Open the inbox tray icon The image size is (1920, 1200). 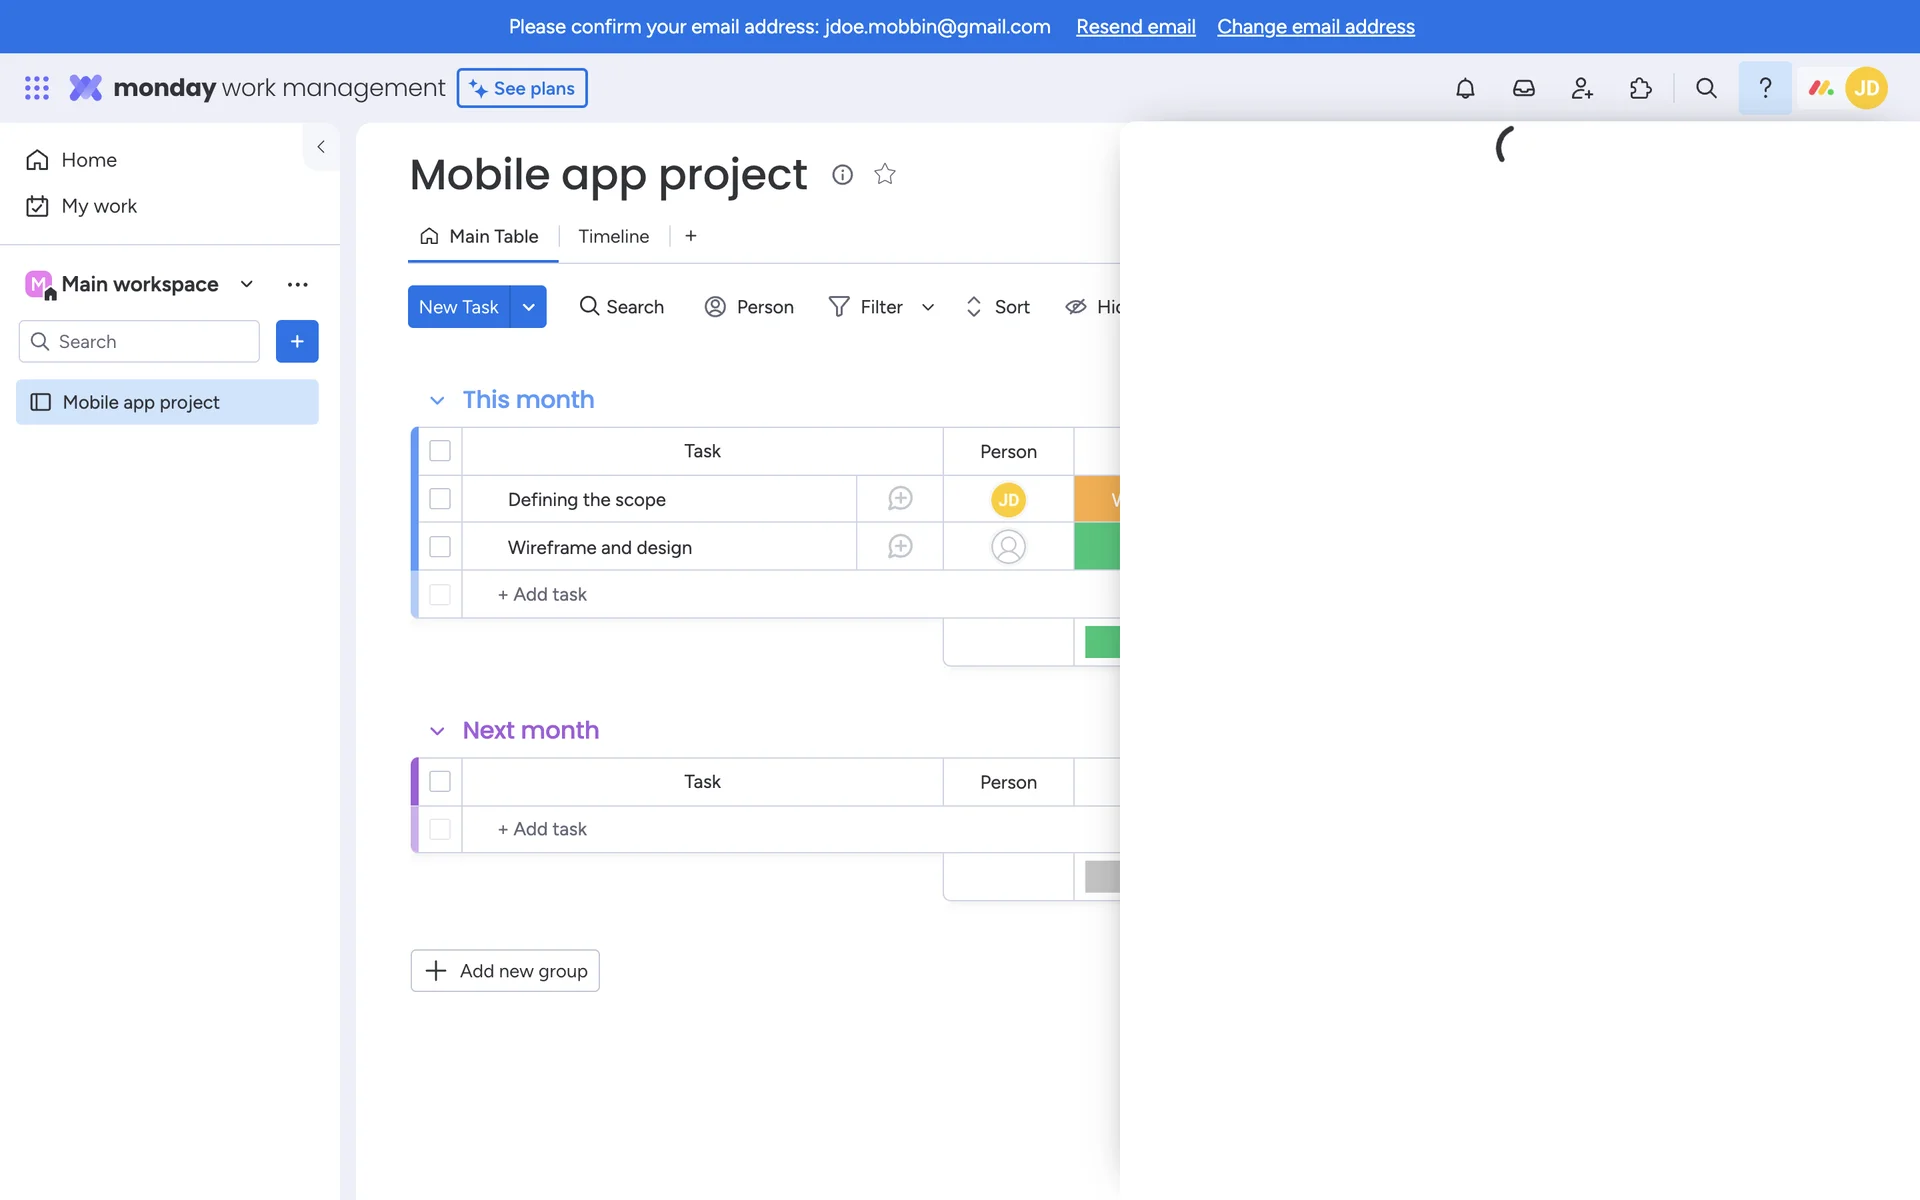point(1523,88)
